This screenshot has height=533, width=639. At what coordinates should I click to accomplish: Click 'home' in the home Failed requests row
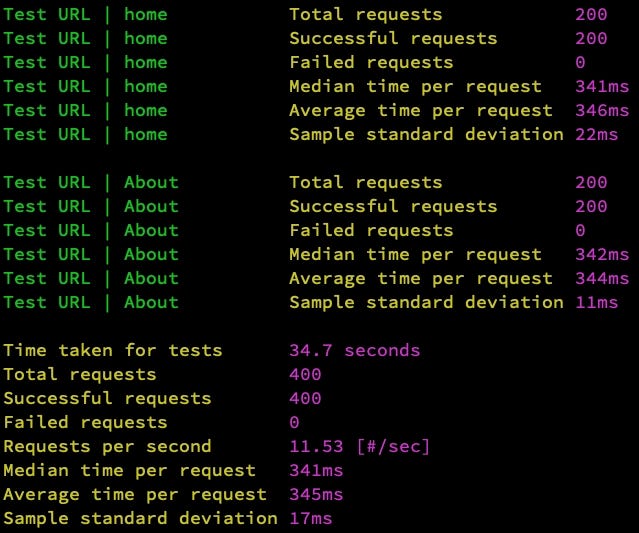point(146,63)
